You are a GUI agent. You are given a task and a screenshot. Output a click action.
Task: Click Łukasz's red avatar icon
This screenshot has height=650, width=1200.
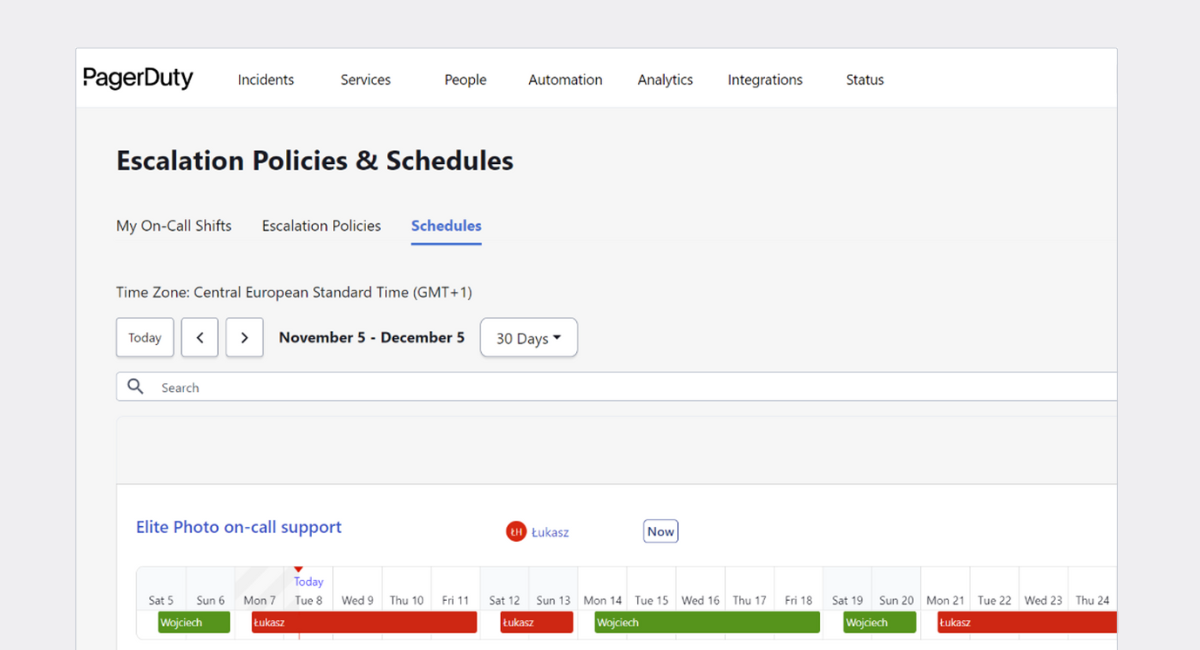tap(516, 532)
